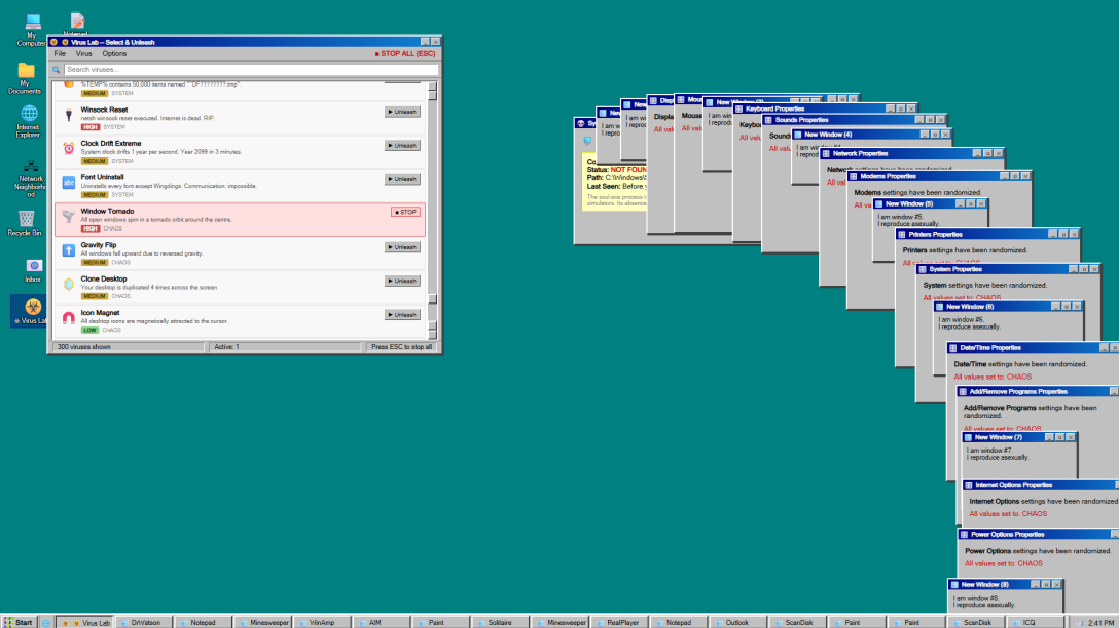The image size is (1120, 628).
Task: Click the New Window (8) title bar
Action: tap(1006, 584)
